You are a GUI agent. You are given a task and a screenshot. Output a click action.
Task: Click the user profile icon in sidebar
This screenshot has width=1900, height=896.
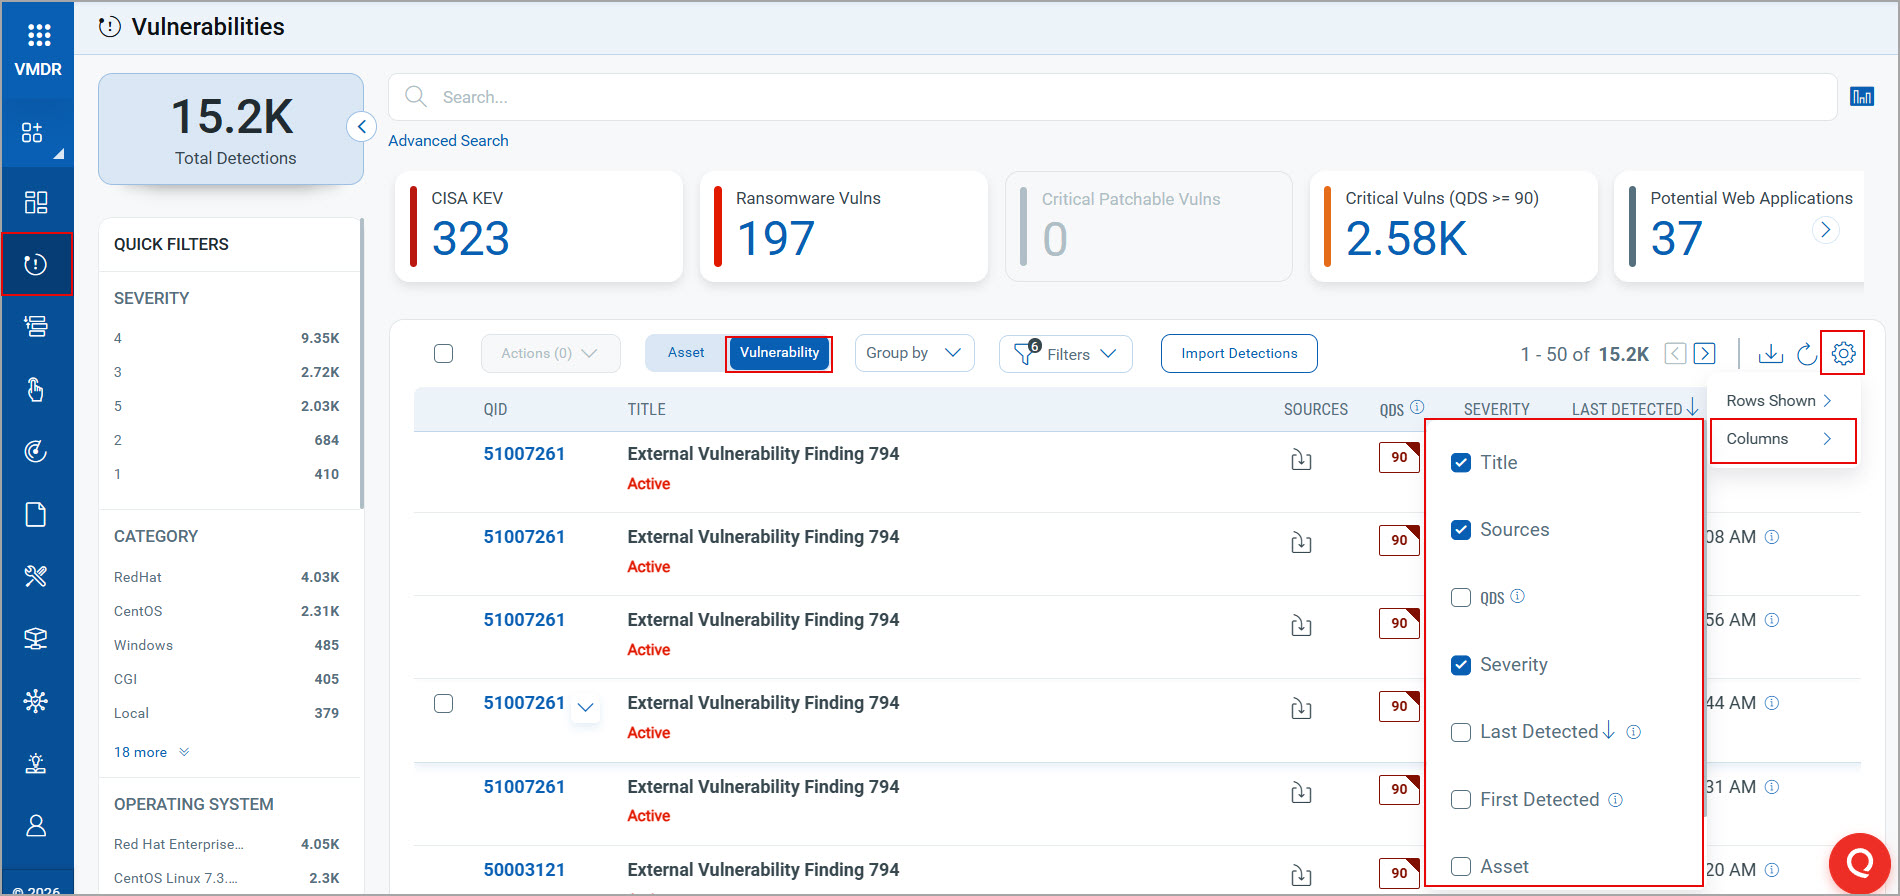[x=36, y=826]
